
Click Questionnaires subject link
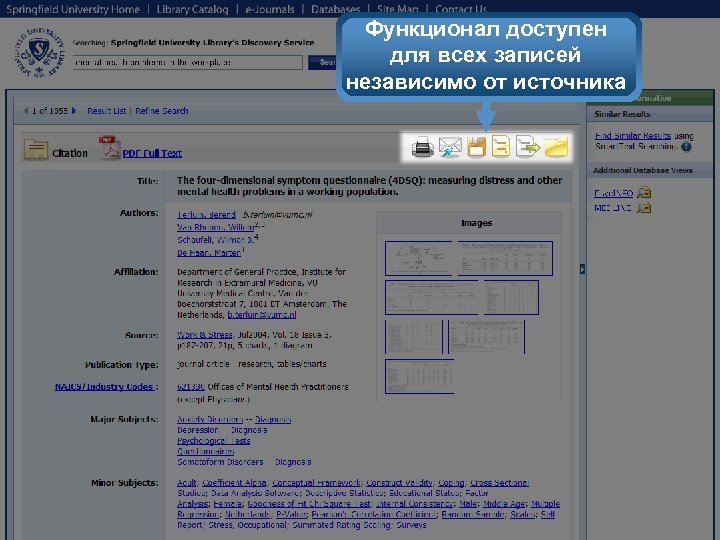[206, 451]
